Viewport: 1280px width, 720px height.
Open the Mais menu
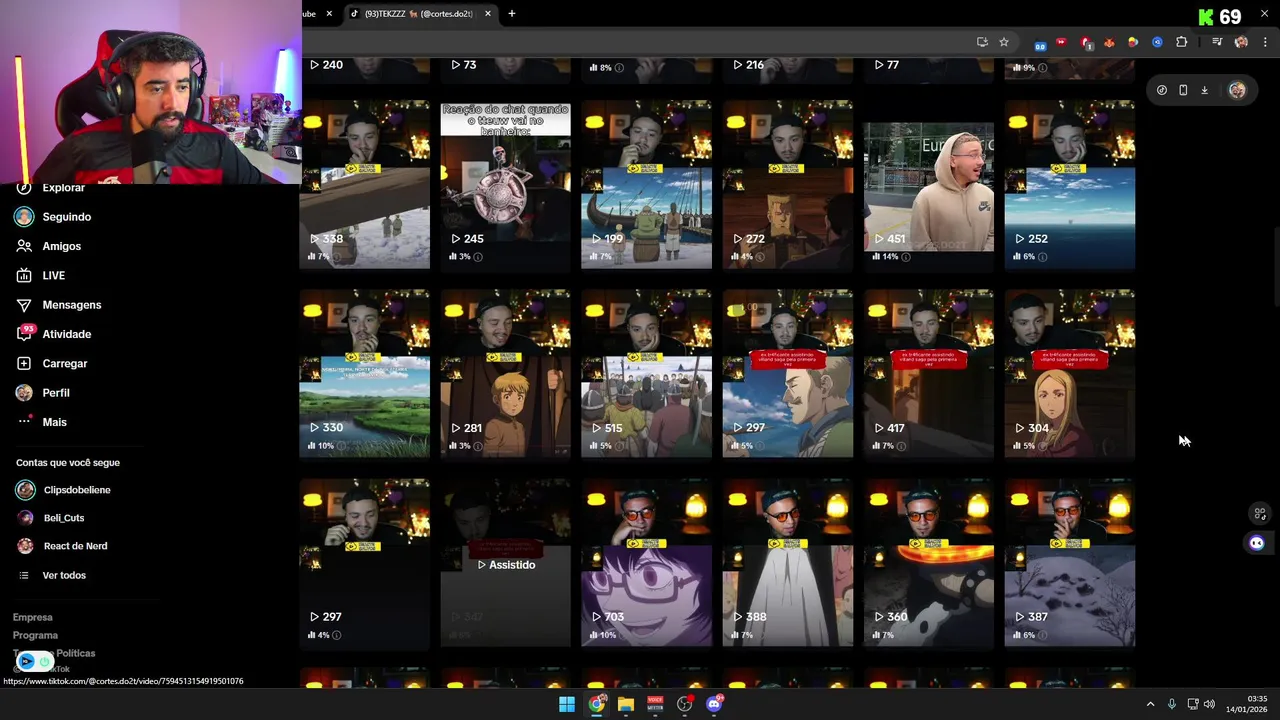54,422
